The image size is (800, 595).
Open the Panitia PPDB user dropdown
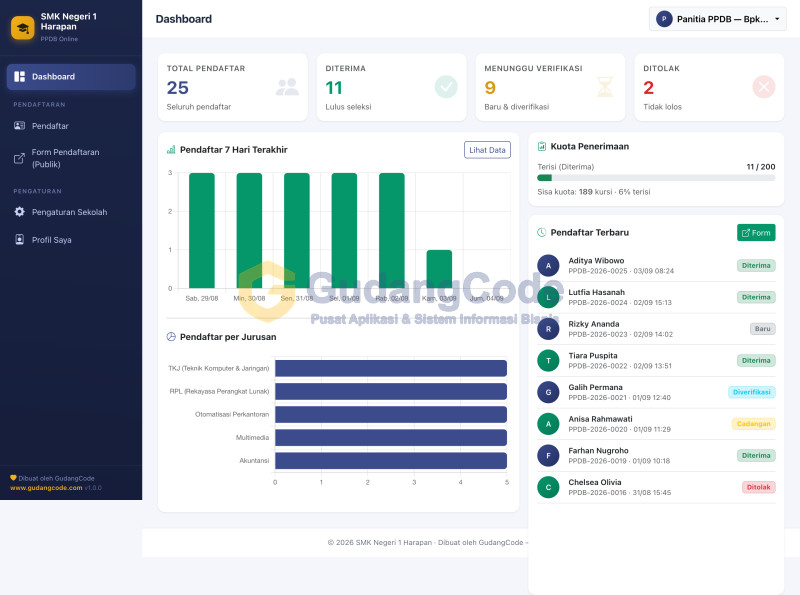click(718, 19)
